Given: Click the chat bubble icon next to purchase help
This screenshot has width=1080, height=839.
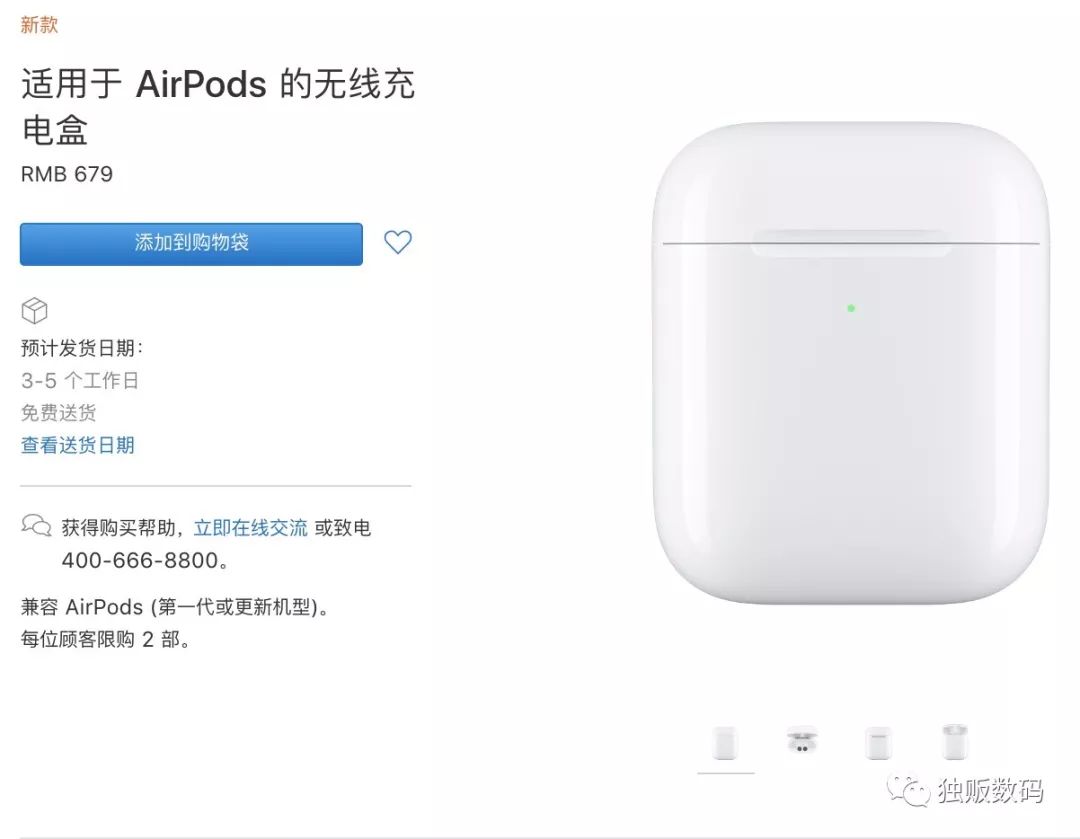Looking at the screenshot, I should click(x=36, y=524).
